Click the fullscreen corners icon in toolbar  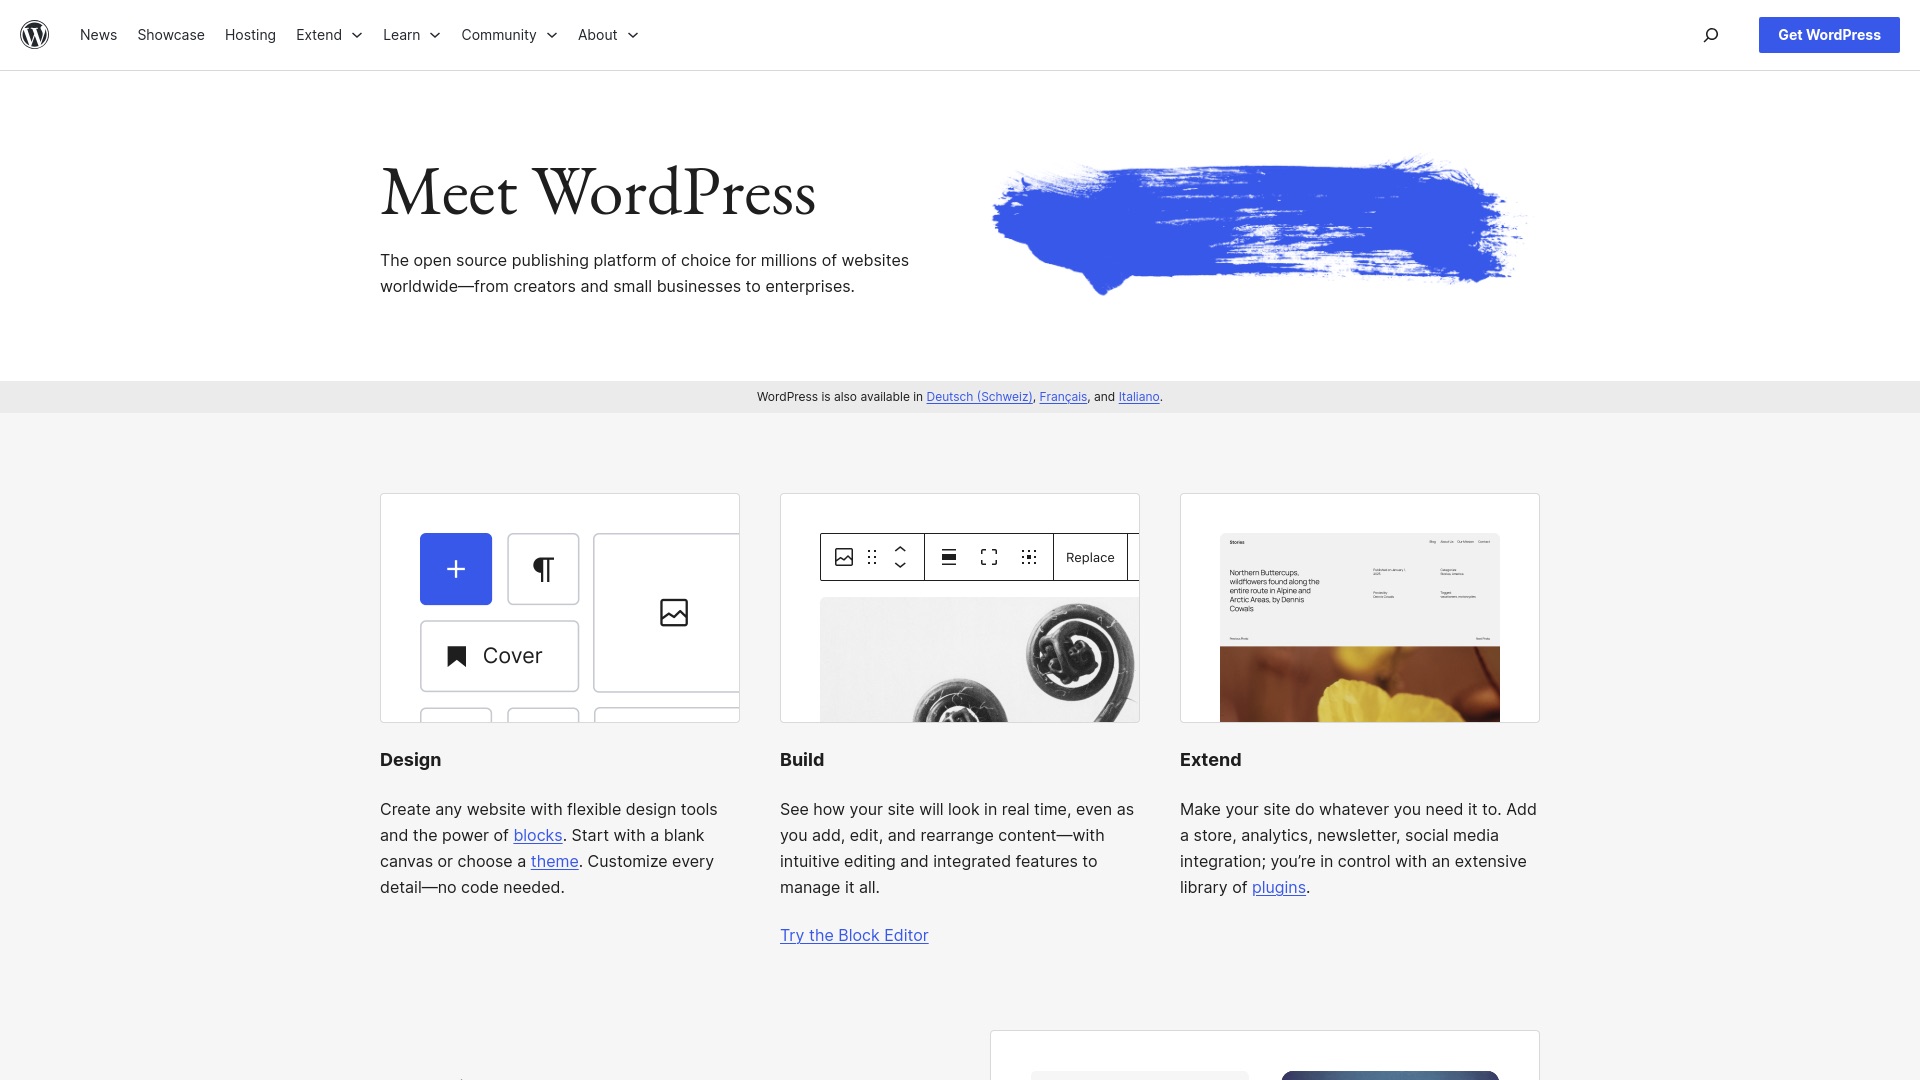[989, 557]
